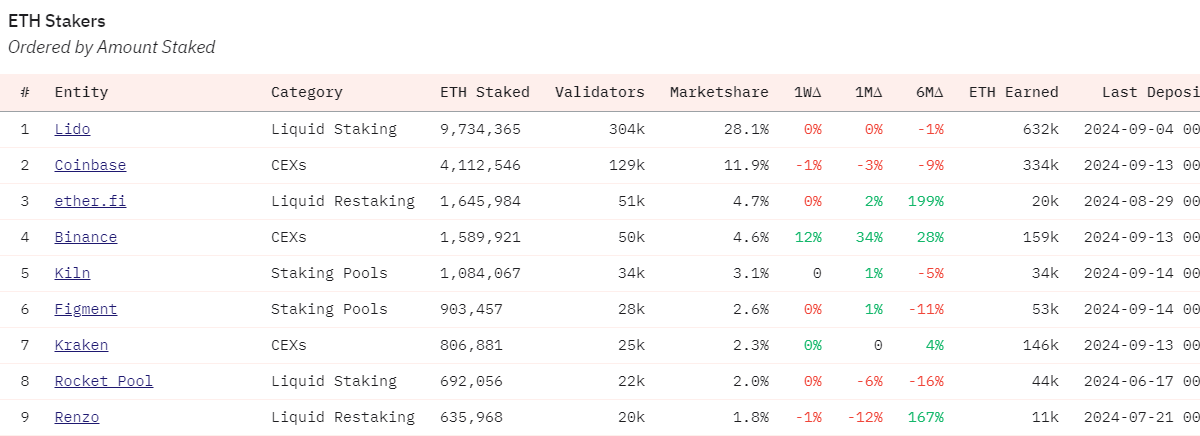Click the Entity column header
The height and width of the screenshot is (436, 1200).
click(81, 92)
